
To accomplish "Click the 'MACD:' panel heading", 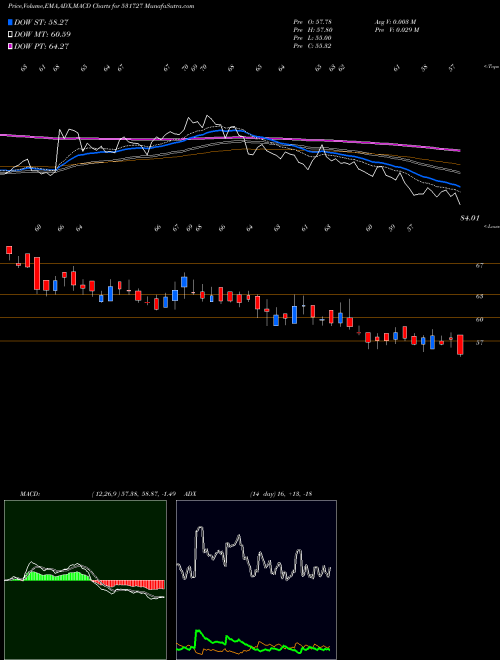I will pyautogui.click(x=30, y=494).
